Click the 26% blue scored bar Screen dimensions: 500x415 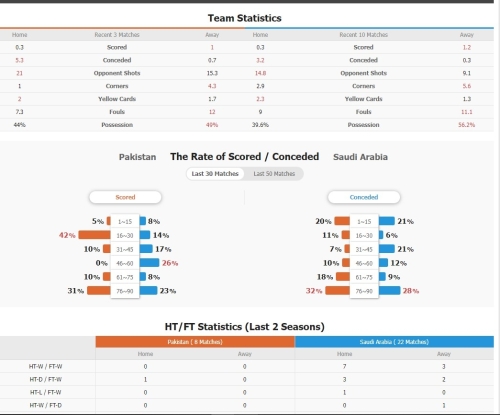tap(149, 263)
